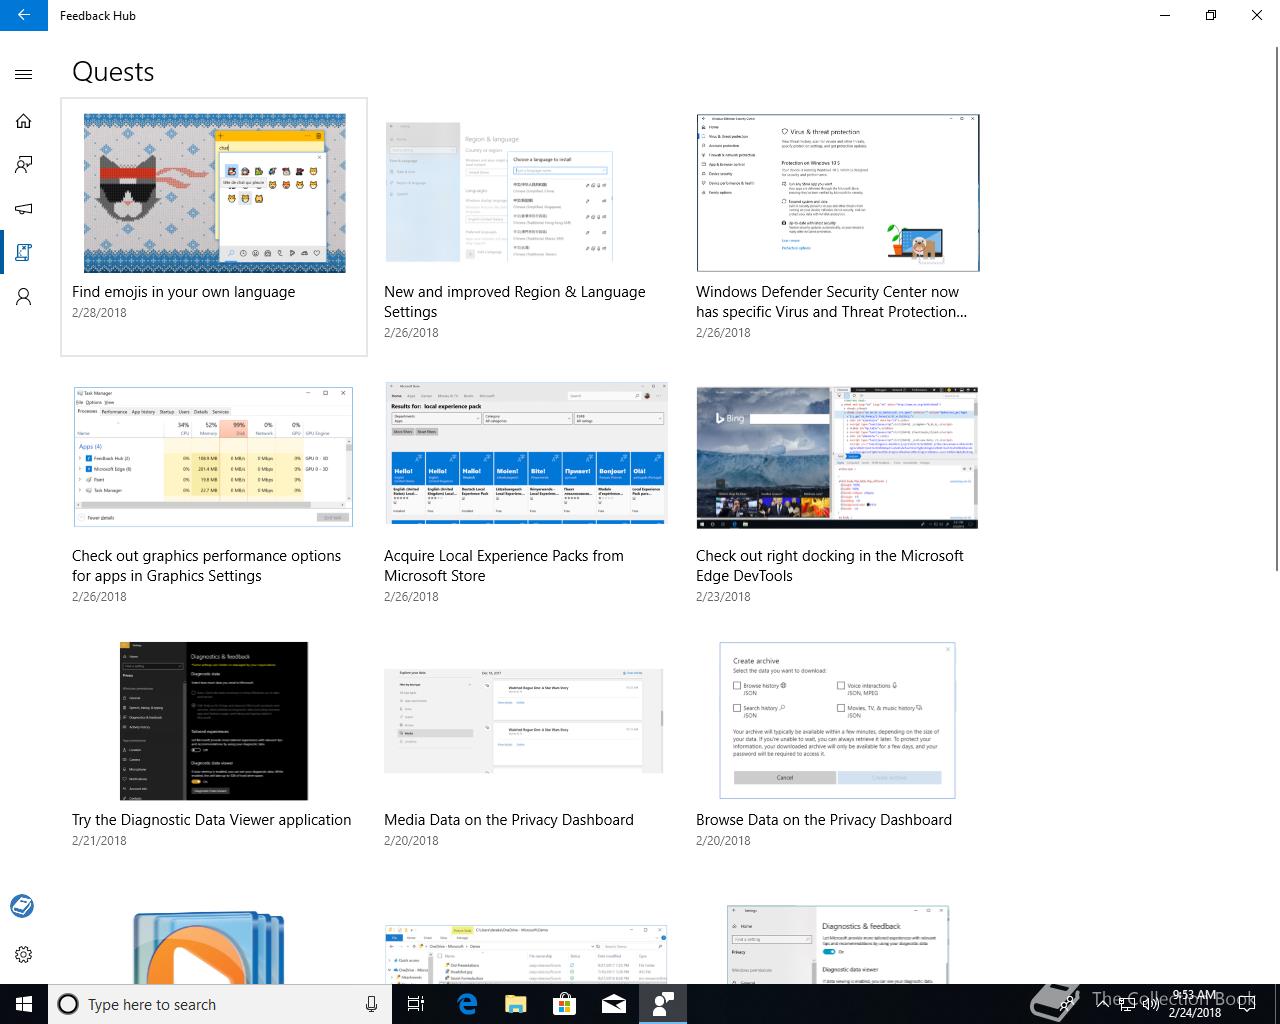Open the Home page in sidebar
Screen dimensions: 1280x1024
pyautogui.click(x=24, y=121)
